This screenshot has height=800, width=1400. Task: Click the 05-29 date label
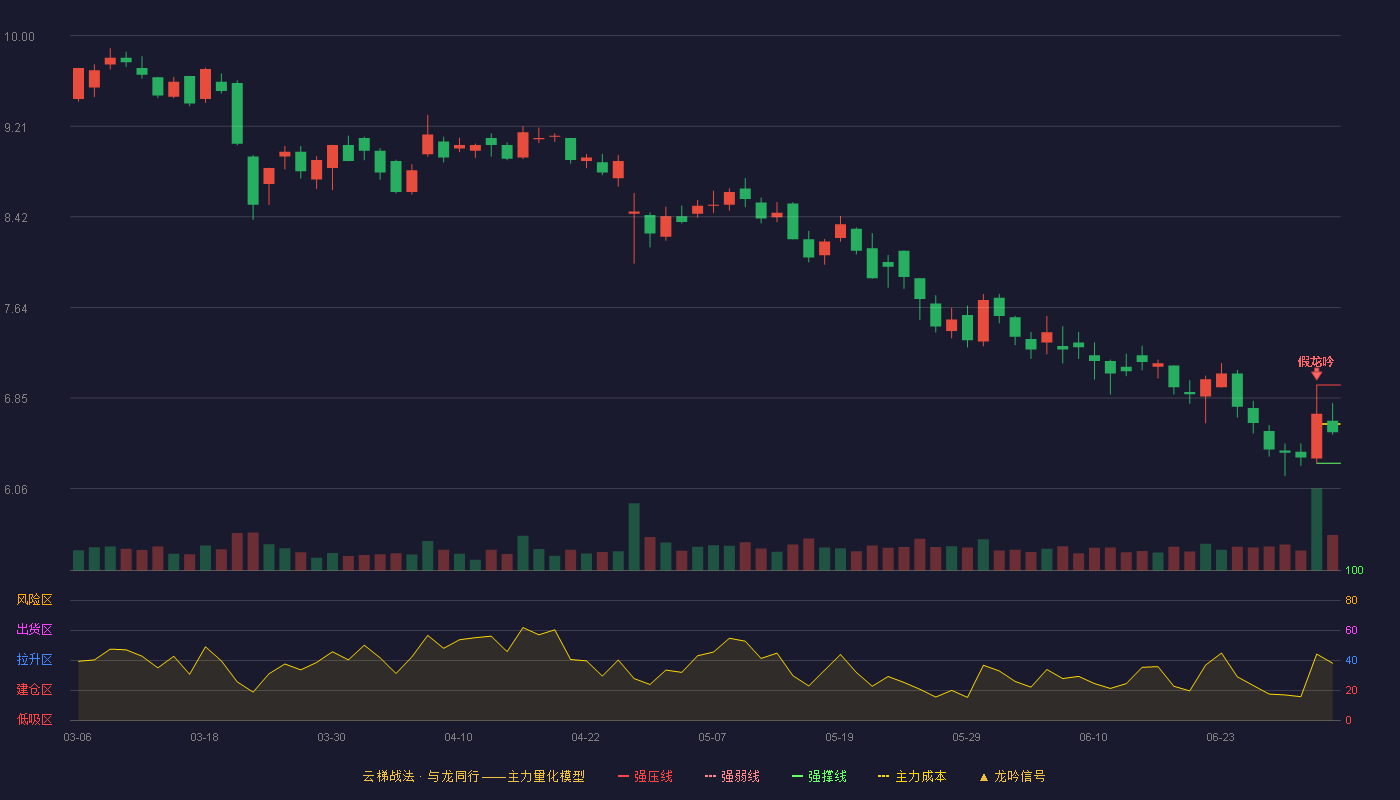(966, 737)
